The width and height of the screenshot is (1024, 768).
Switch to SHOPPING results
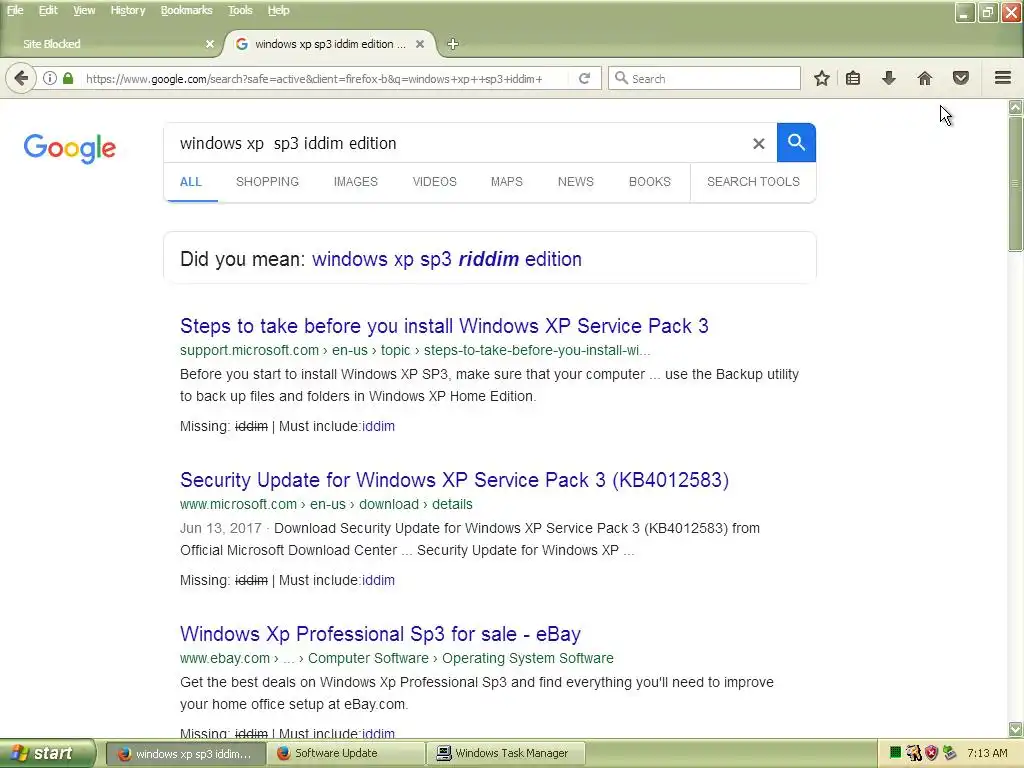(267, 182)
